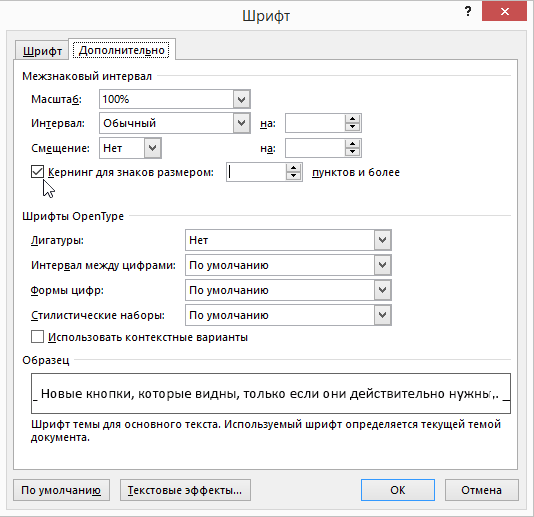
Task: Click into the kerning size input field
Action: pos(256,172)
